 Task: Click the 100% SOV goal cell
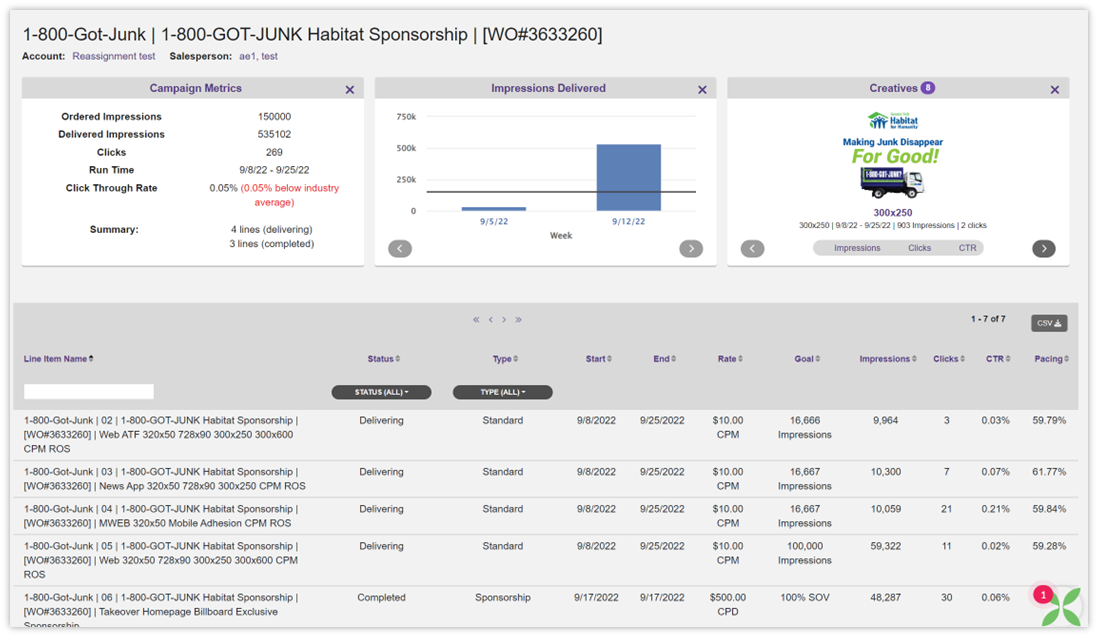[805, 598]
